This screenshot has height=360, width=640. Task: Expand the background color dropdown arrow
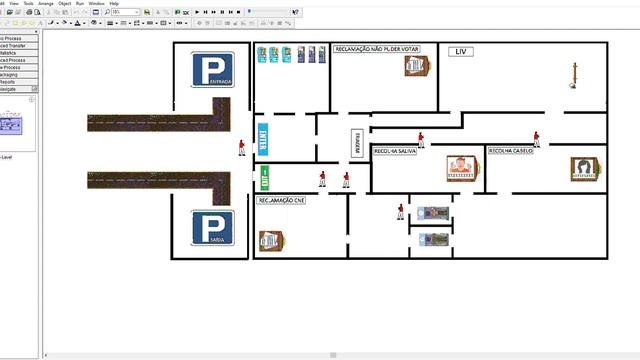pos(100,23)
